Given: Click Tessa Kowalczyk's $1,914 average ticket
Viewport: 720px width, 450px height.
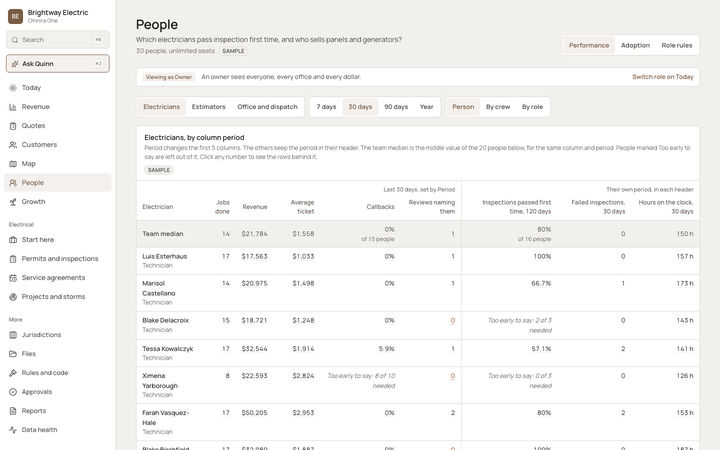Looking at the screenshot, I should click(303, 349).
